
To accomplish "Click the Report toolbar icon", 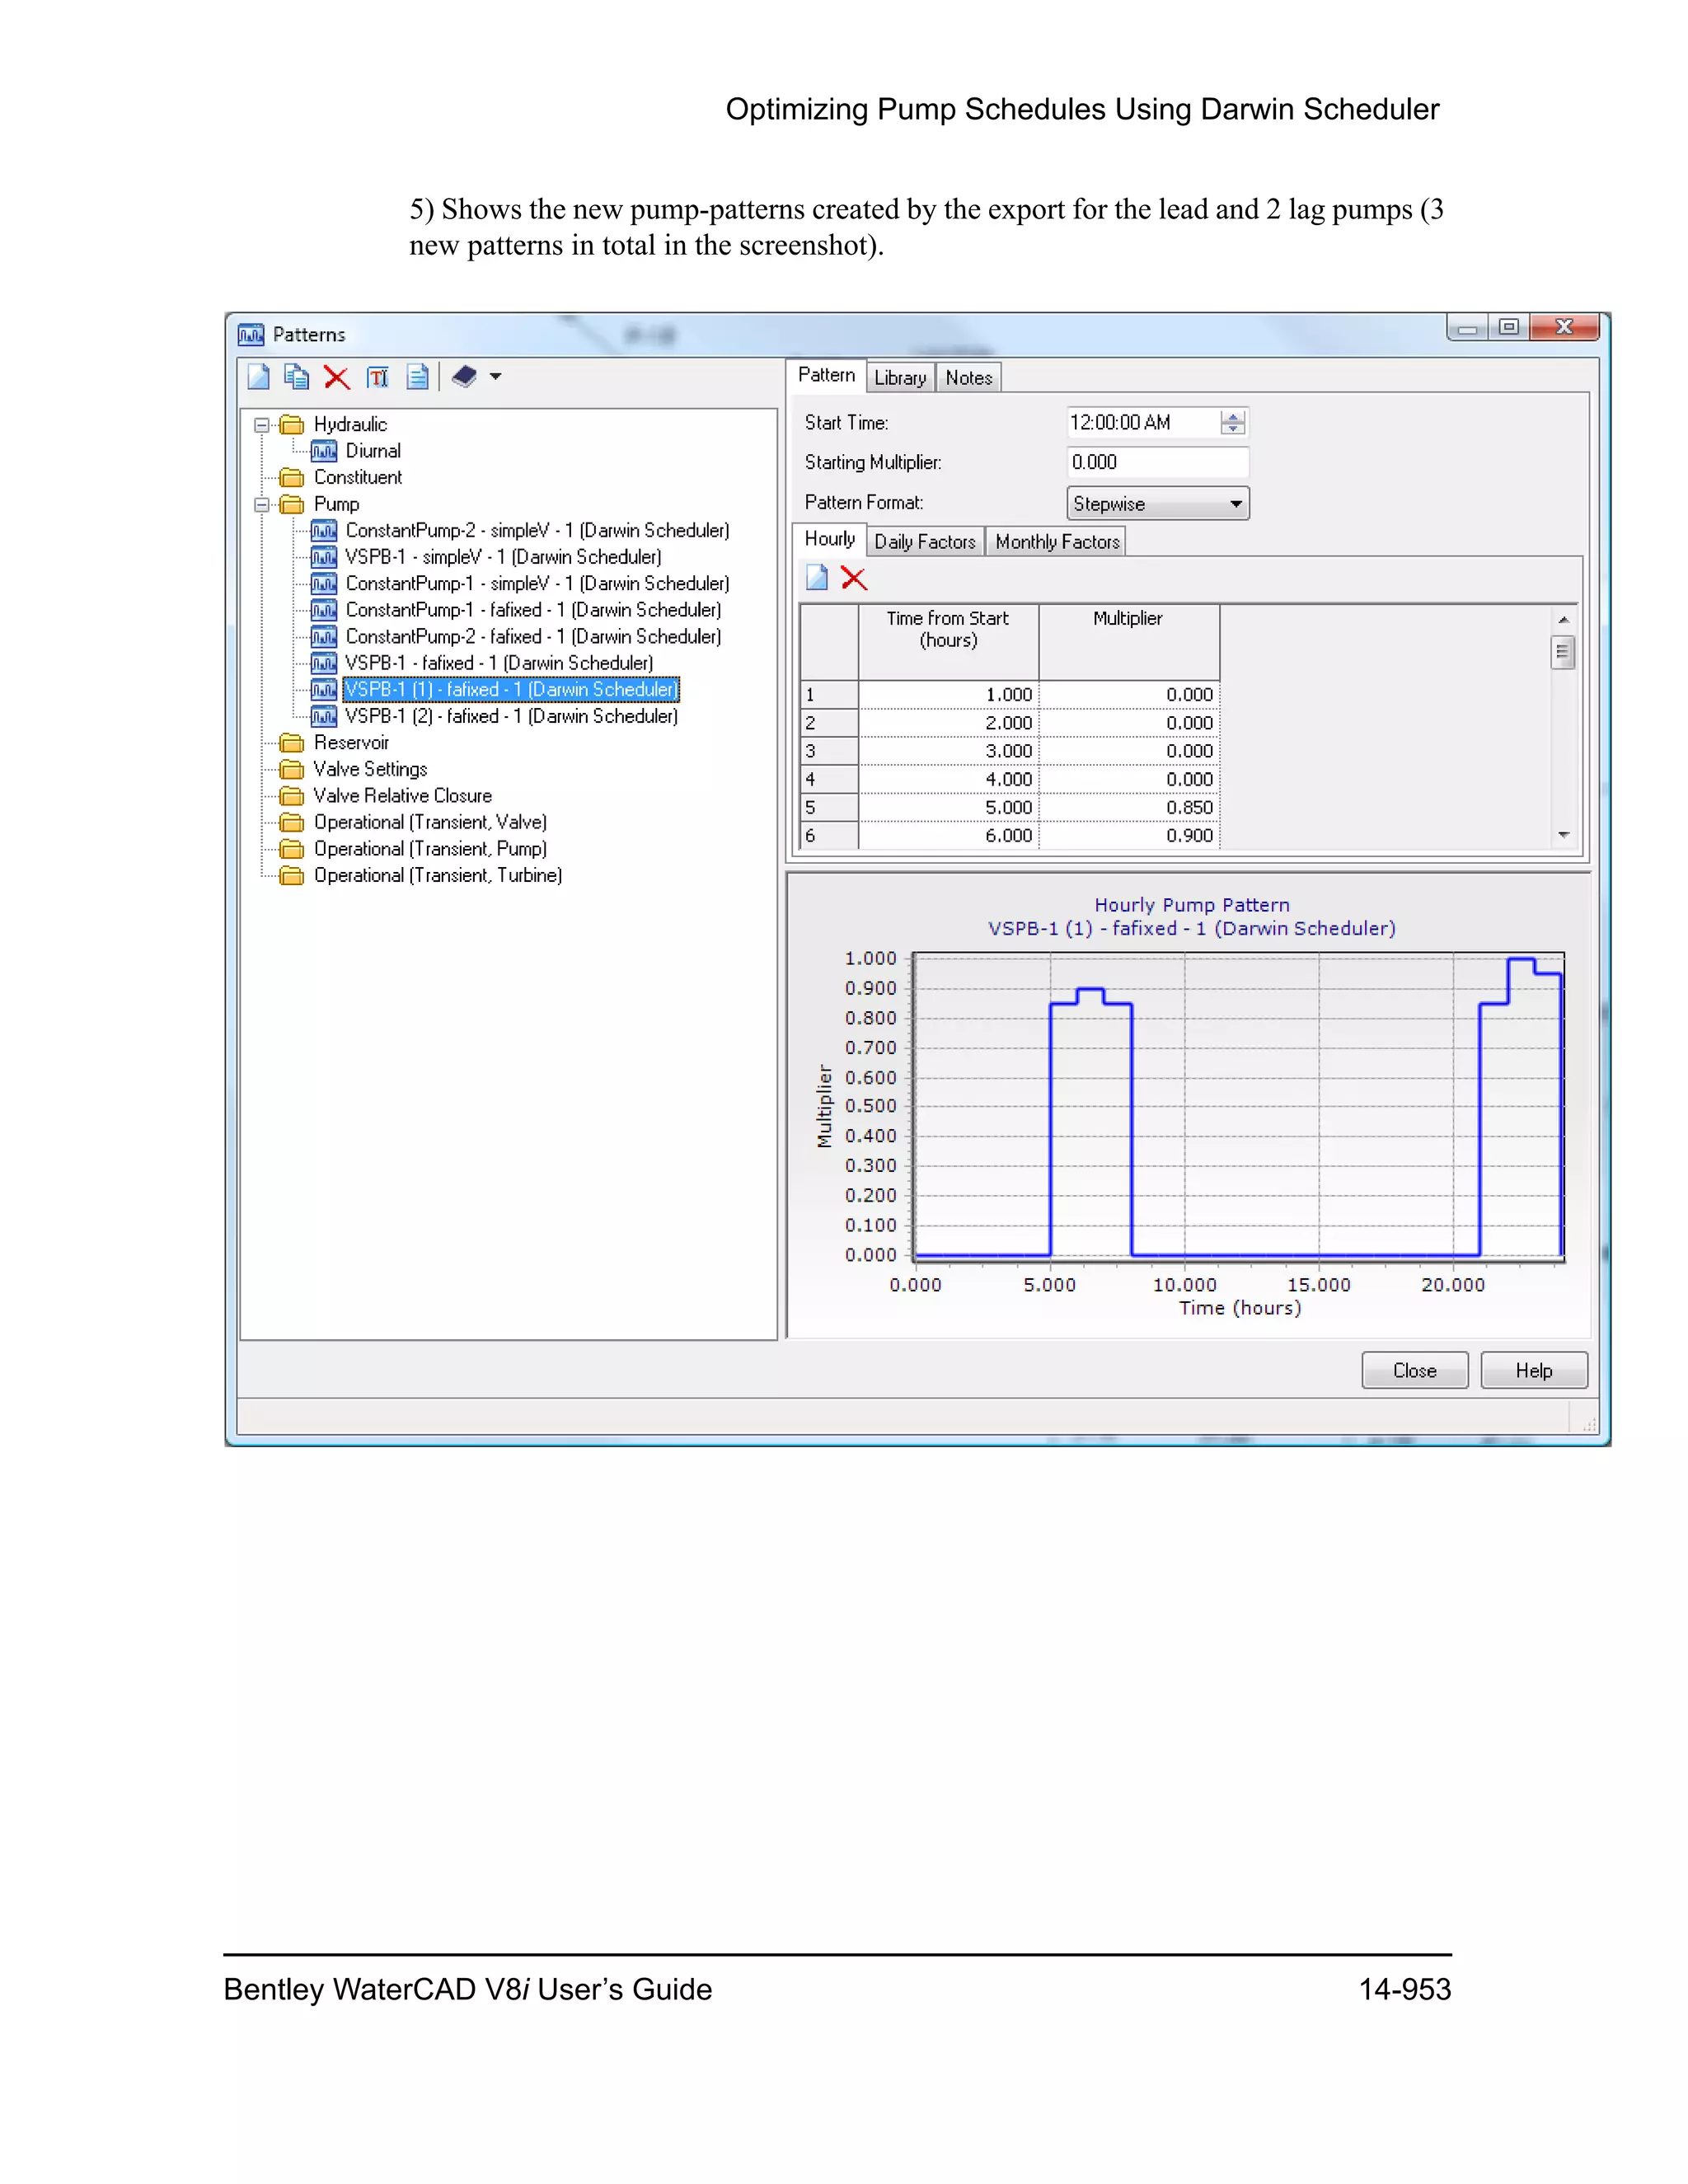I will point(417,377).
